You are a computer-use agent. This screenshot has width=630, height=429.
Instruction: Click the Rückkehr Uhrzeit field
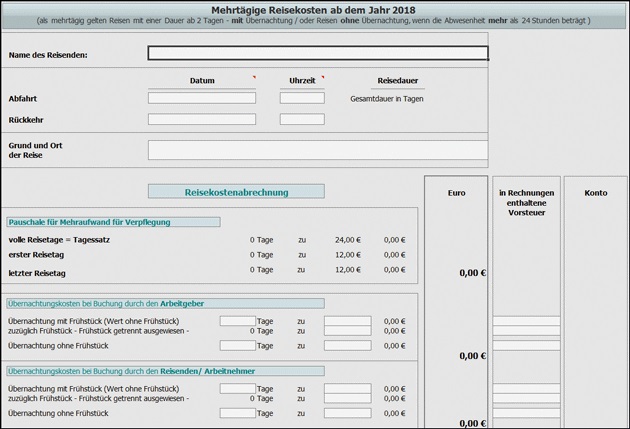[302, 119]
